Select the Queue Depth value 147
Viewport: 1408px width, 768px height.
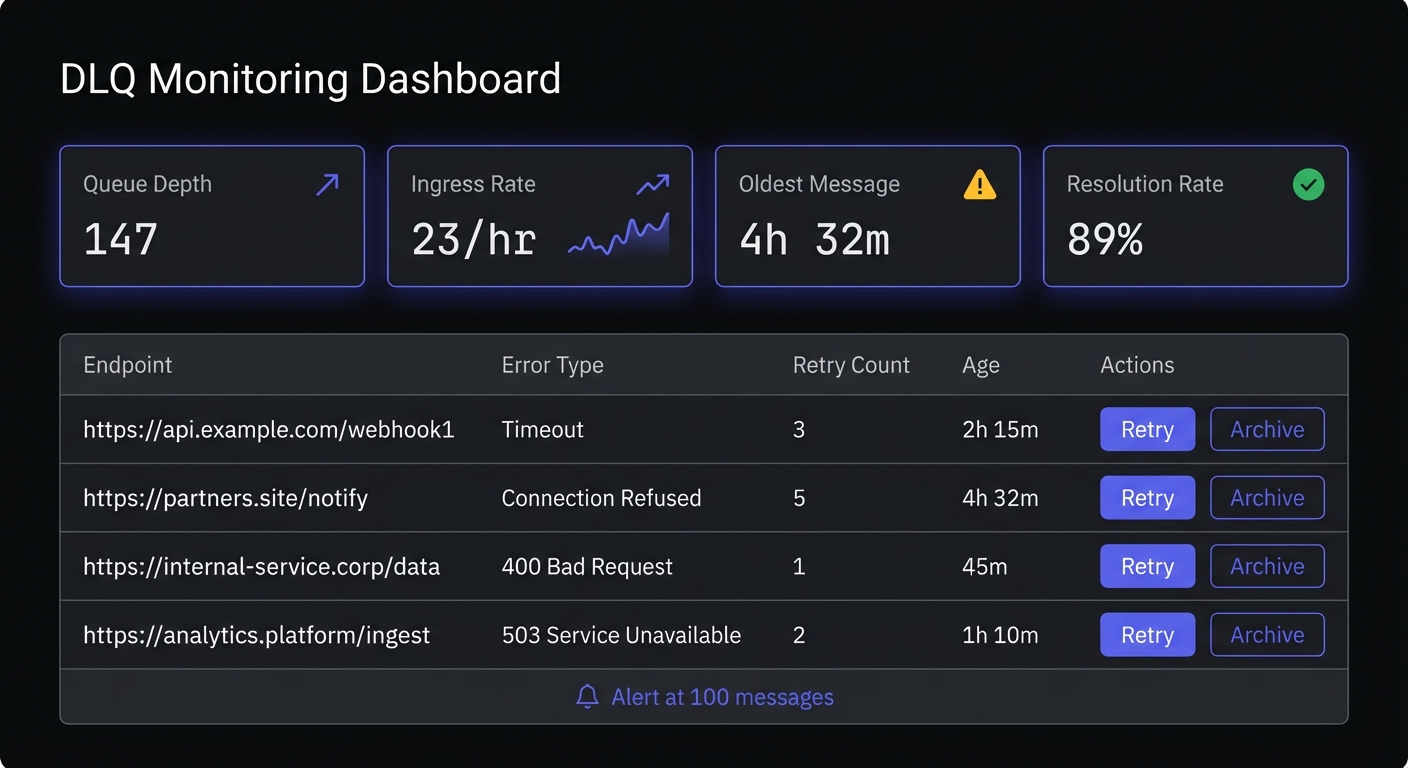click(x=121, y=240)
